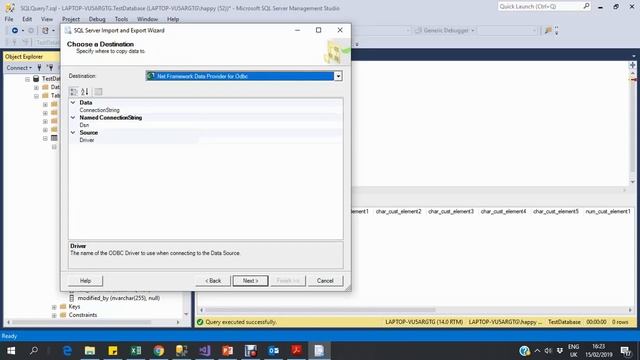Launch Microsoft Edge from taskbar
This screenshot has height=360, width=640.
(67, 351)
